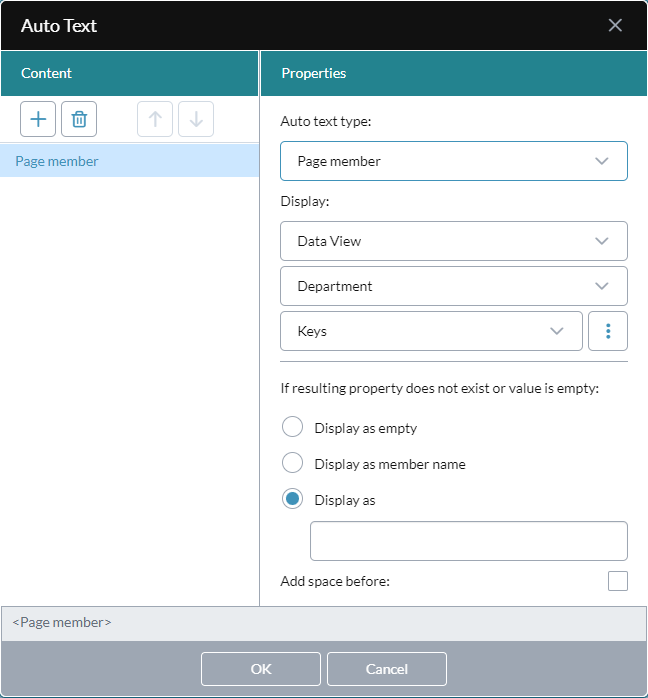The image size is (648, 698).
Task: Move content item up with arrow
Action: pyautogui.click(x=155, y=119)
